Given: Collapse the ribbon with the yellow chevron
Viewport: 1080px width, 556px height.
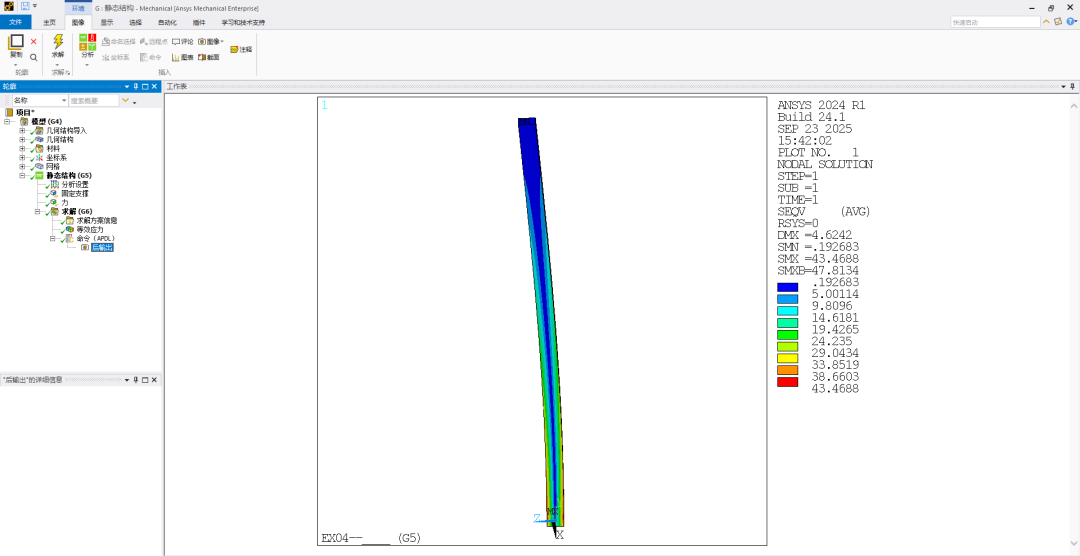Looking at the screenshot, I should [x=1046, y=21].
